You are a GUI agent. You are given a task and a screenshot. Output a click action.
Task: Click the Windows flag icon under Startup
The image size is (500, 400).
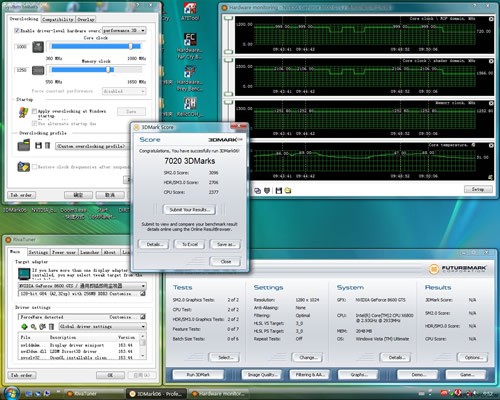coord(23,112)
